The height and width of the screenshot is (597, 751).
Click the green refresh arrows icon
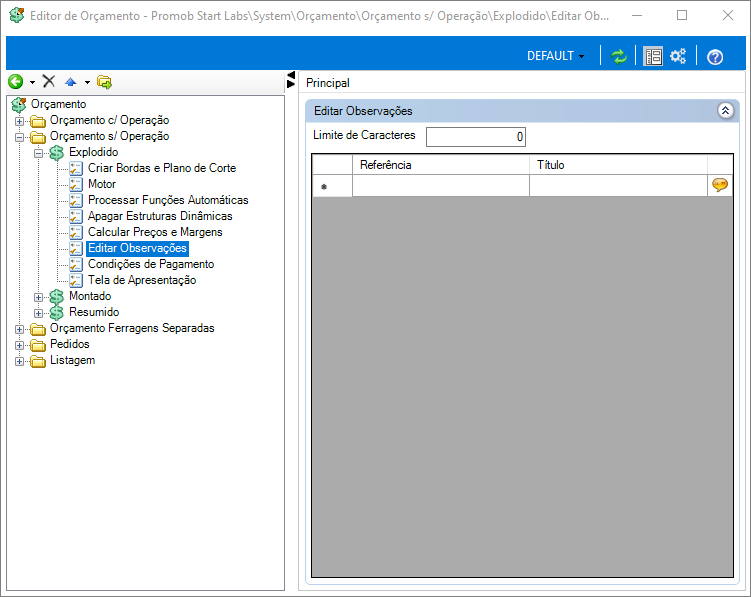pos(619,57)
